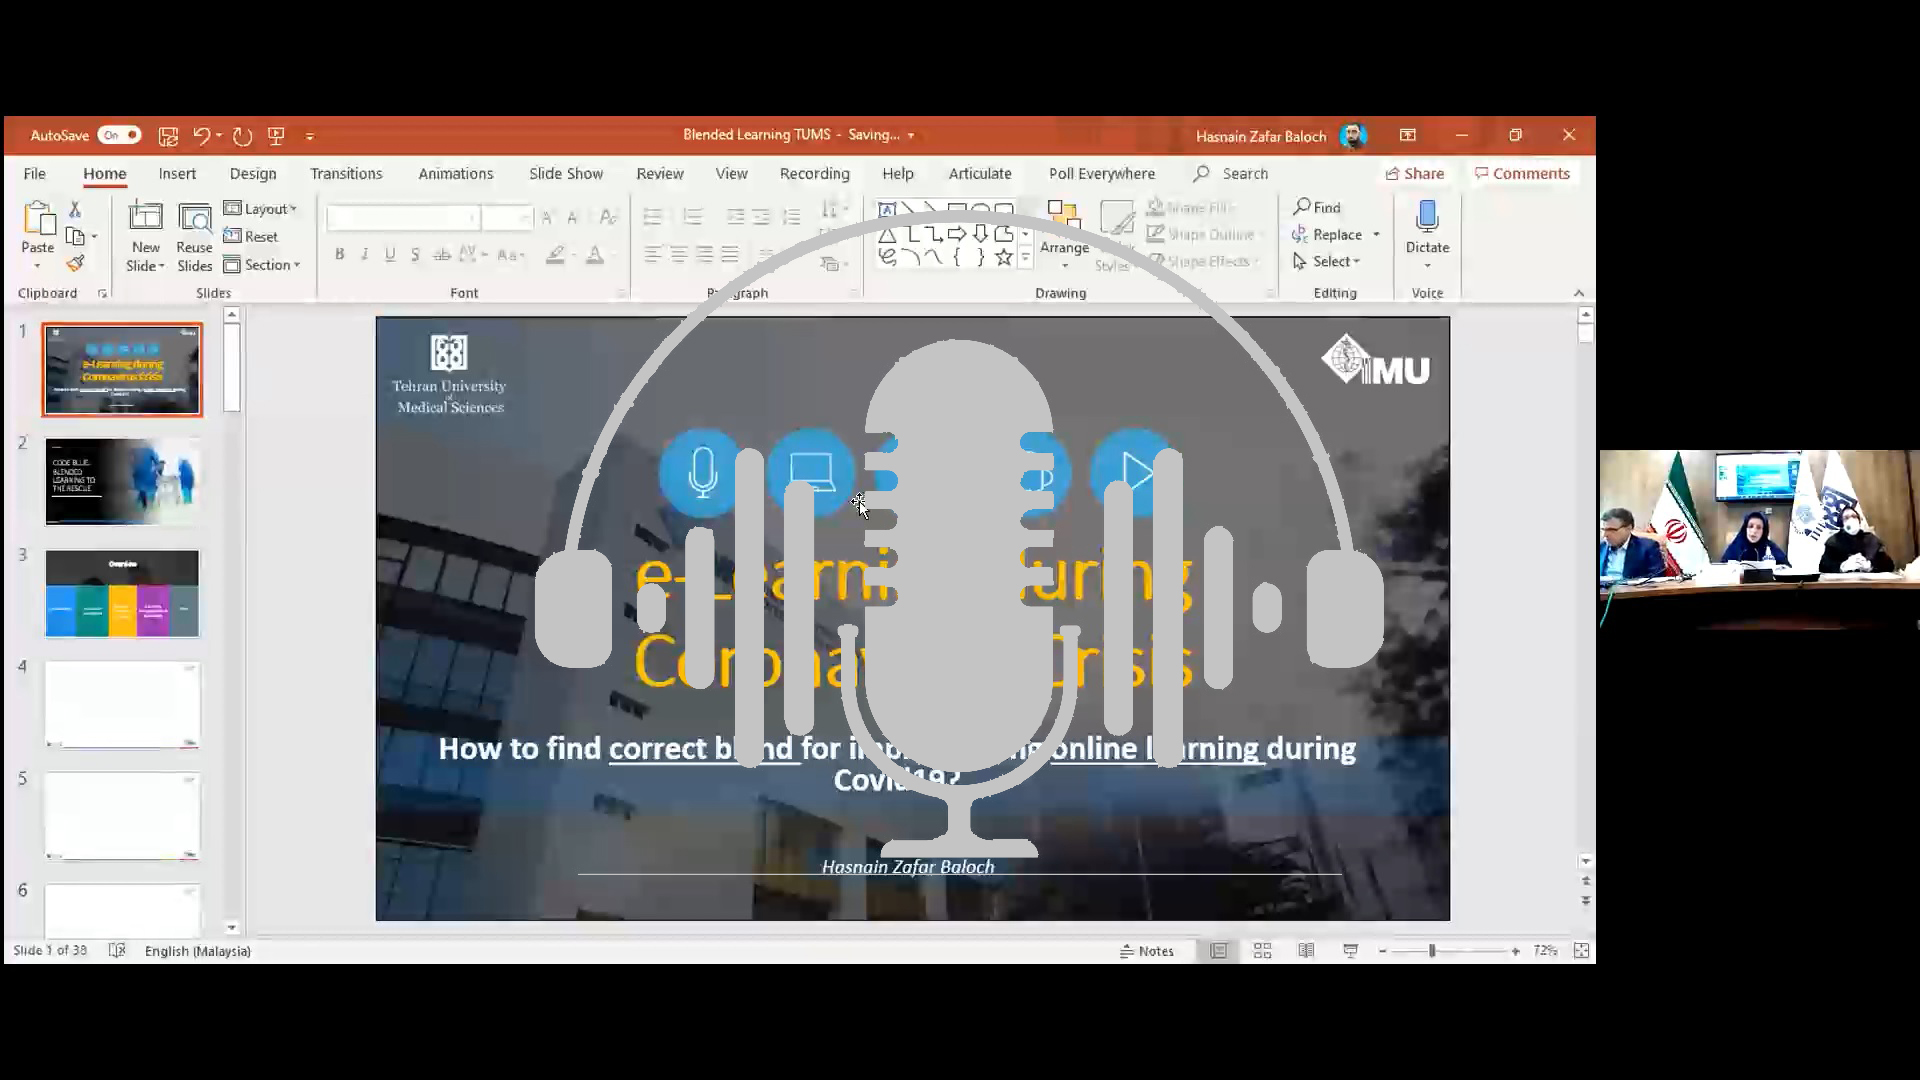Toggle the Notes pane
Viewport: 1920px width, 1080px height.
(x=1147, y=951)
